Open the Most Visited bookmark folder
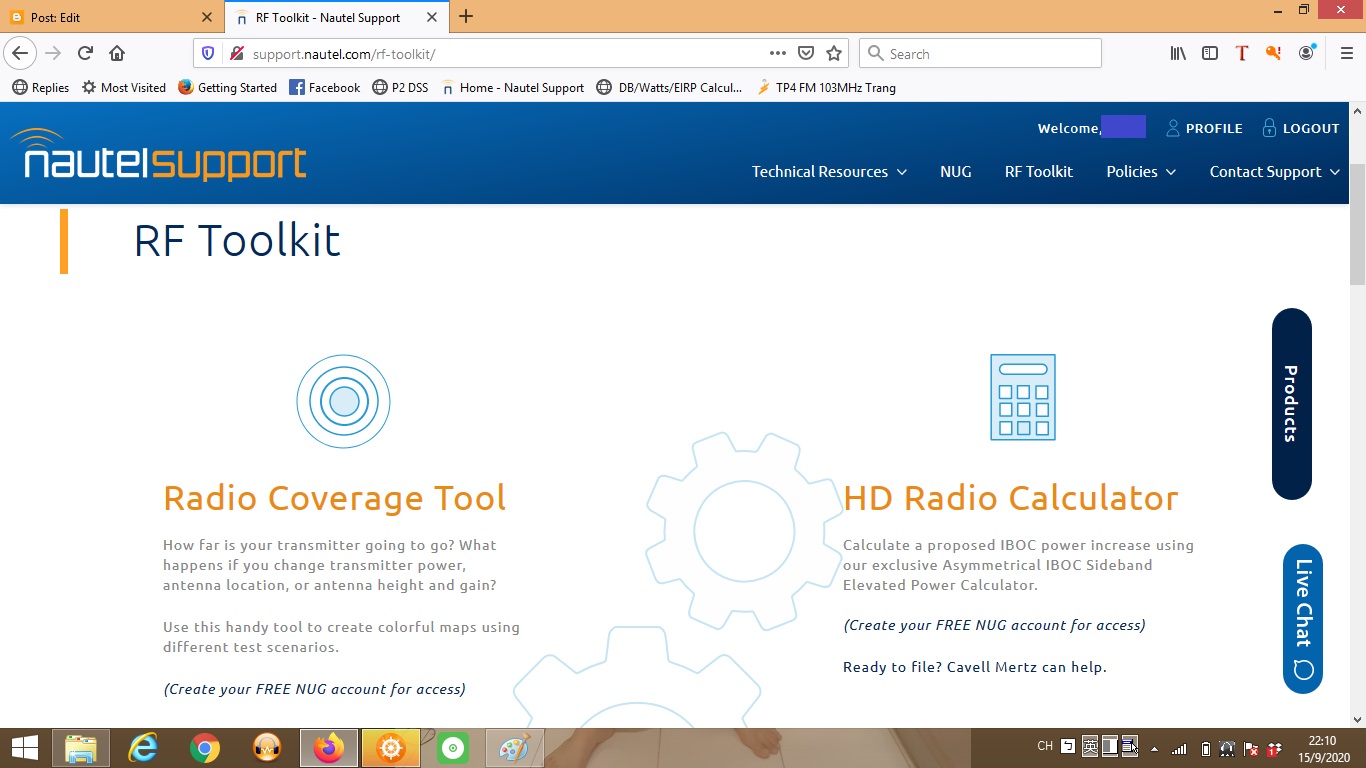This screenshot has width=1366, height=768. 124,88
